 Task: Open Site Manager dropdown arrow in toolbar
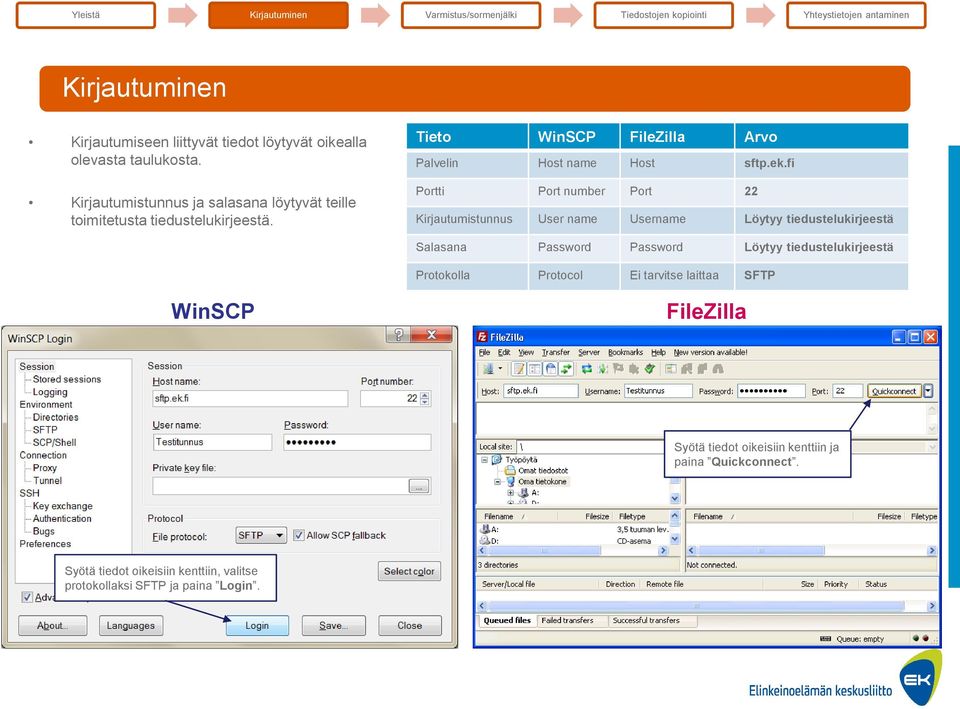click(500, 369)
